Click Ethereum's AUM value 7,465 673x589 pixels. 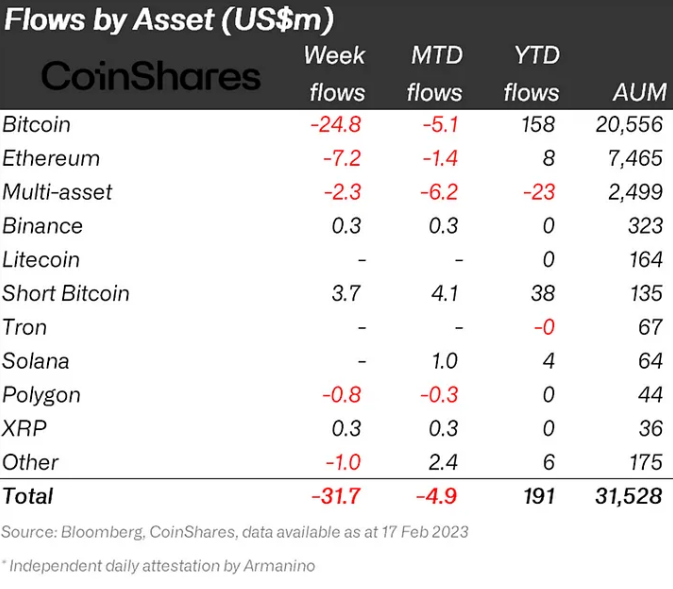click(635, 158)
